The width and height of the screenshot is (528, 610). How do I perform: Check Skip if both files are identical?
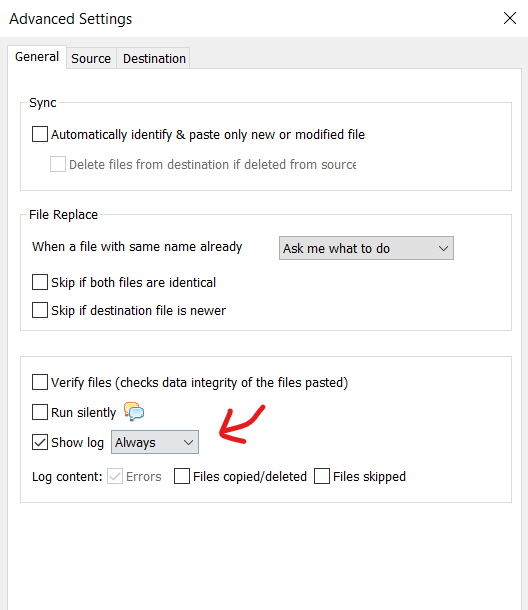point(40,282)
